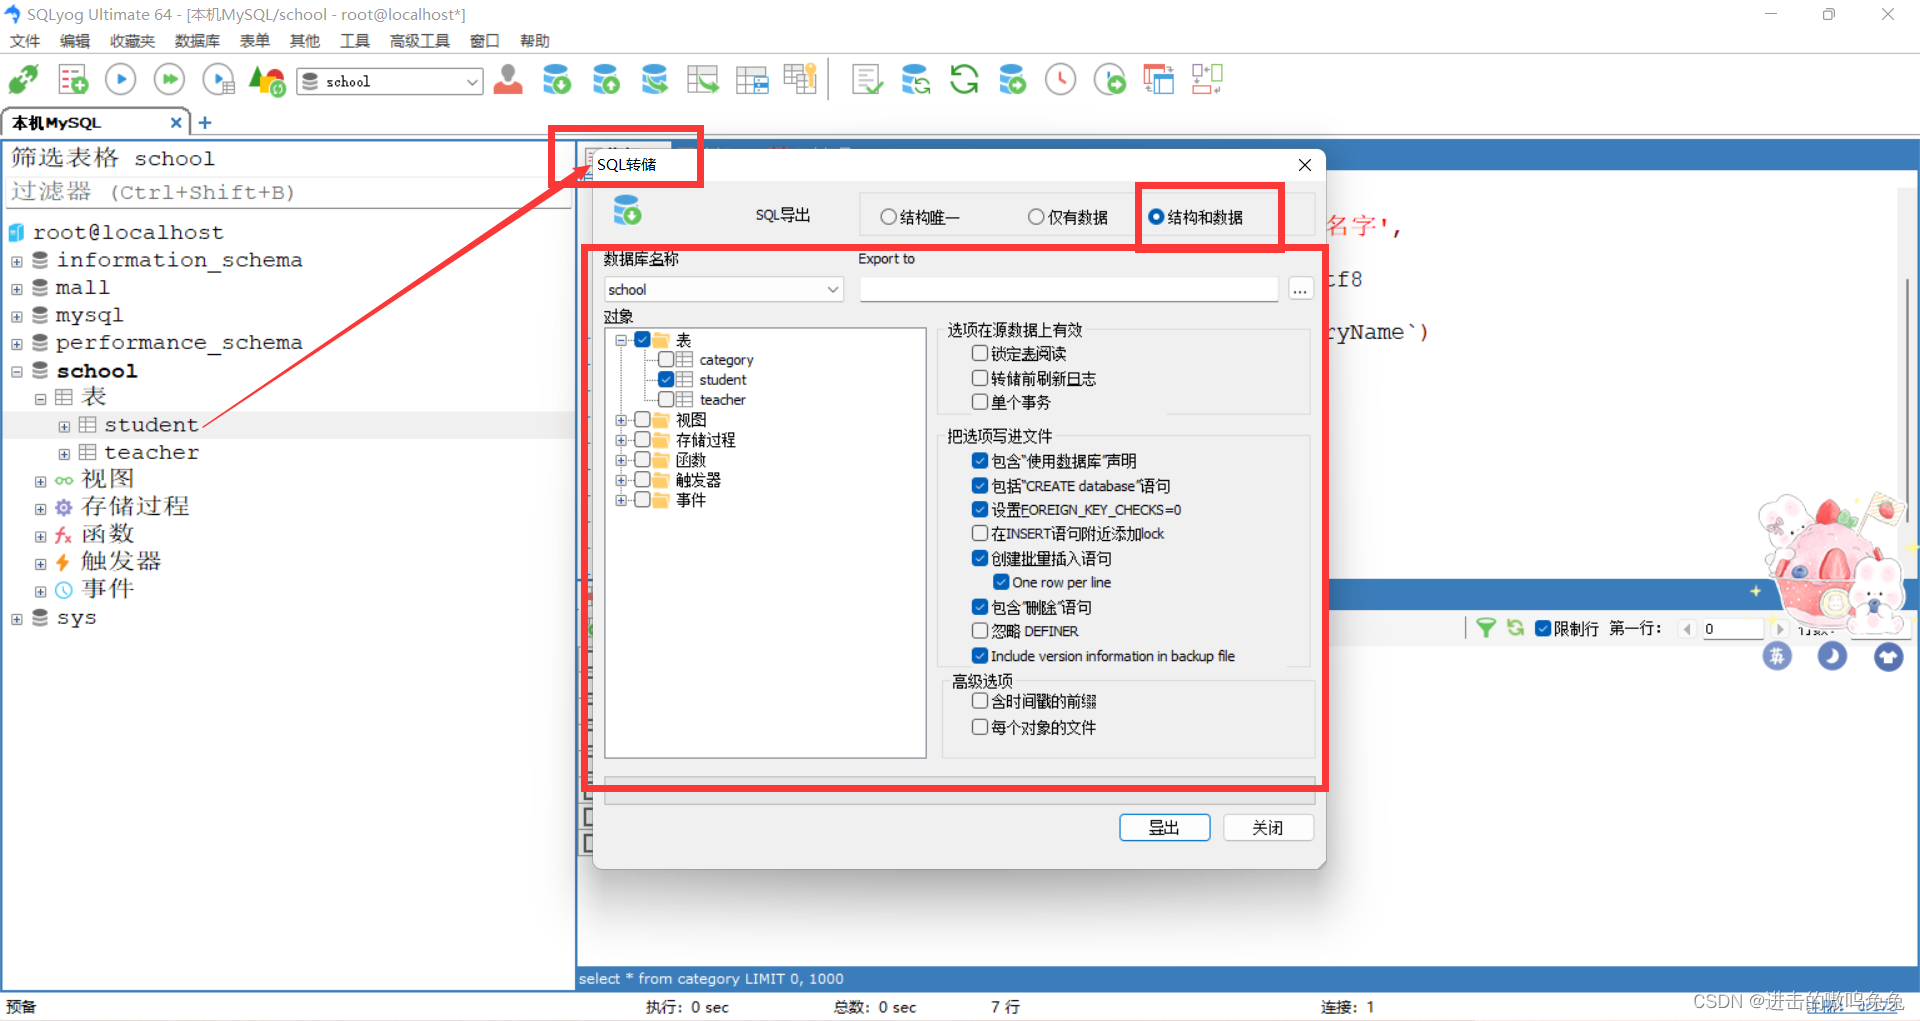Expand the 存储过程 folder in dialog object tree
Screen dimensions: 1920x1021
[621, 440]
